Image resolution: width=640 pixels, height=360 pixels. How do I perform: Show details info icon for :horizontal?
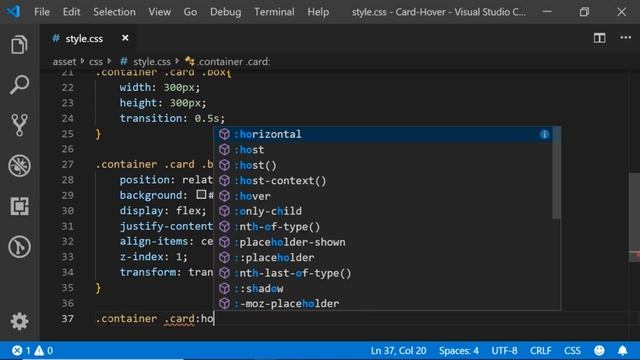coord(544,134)
